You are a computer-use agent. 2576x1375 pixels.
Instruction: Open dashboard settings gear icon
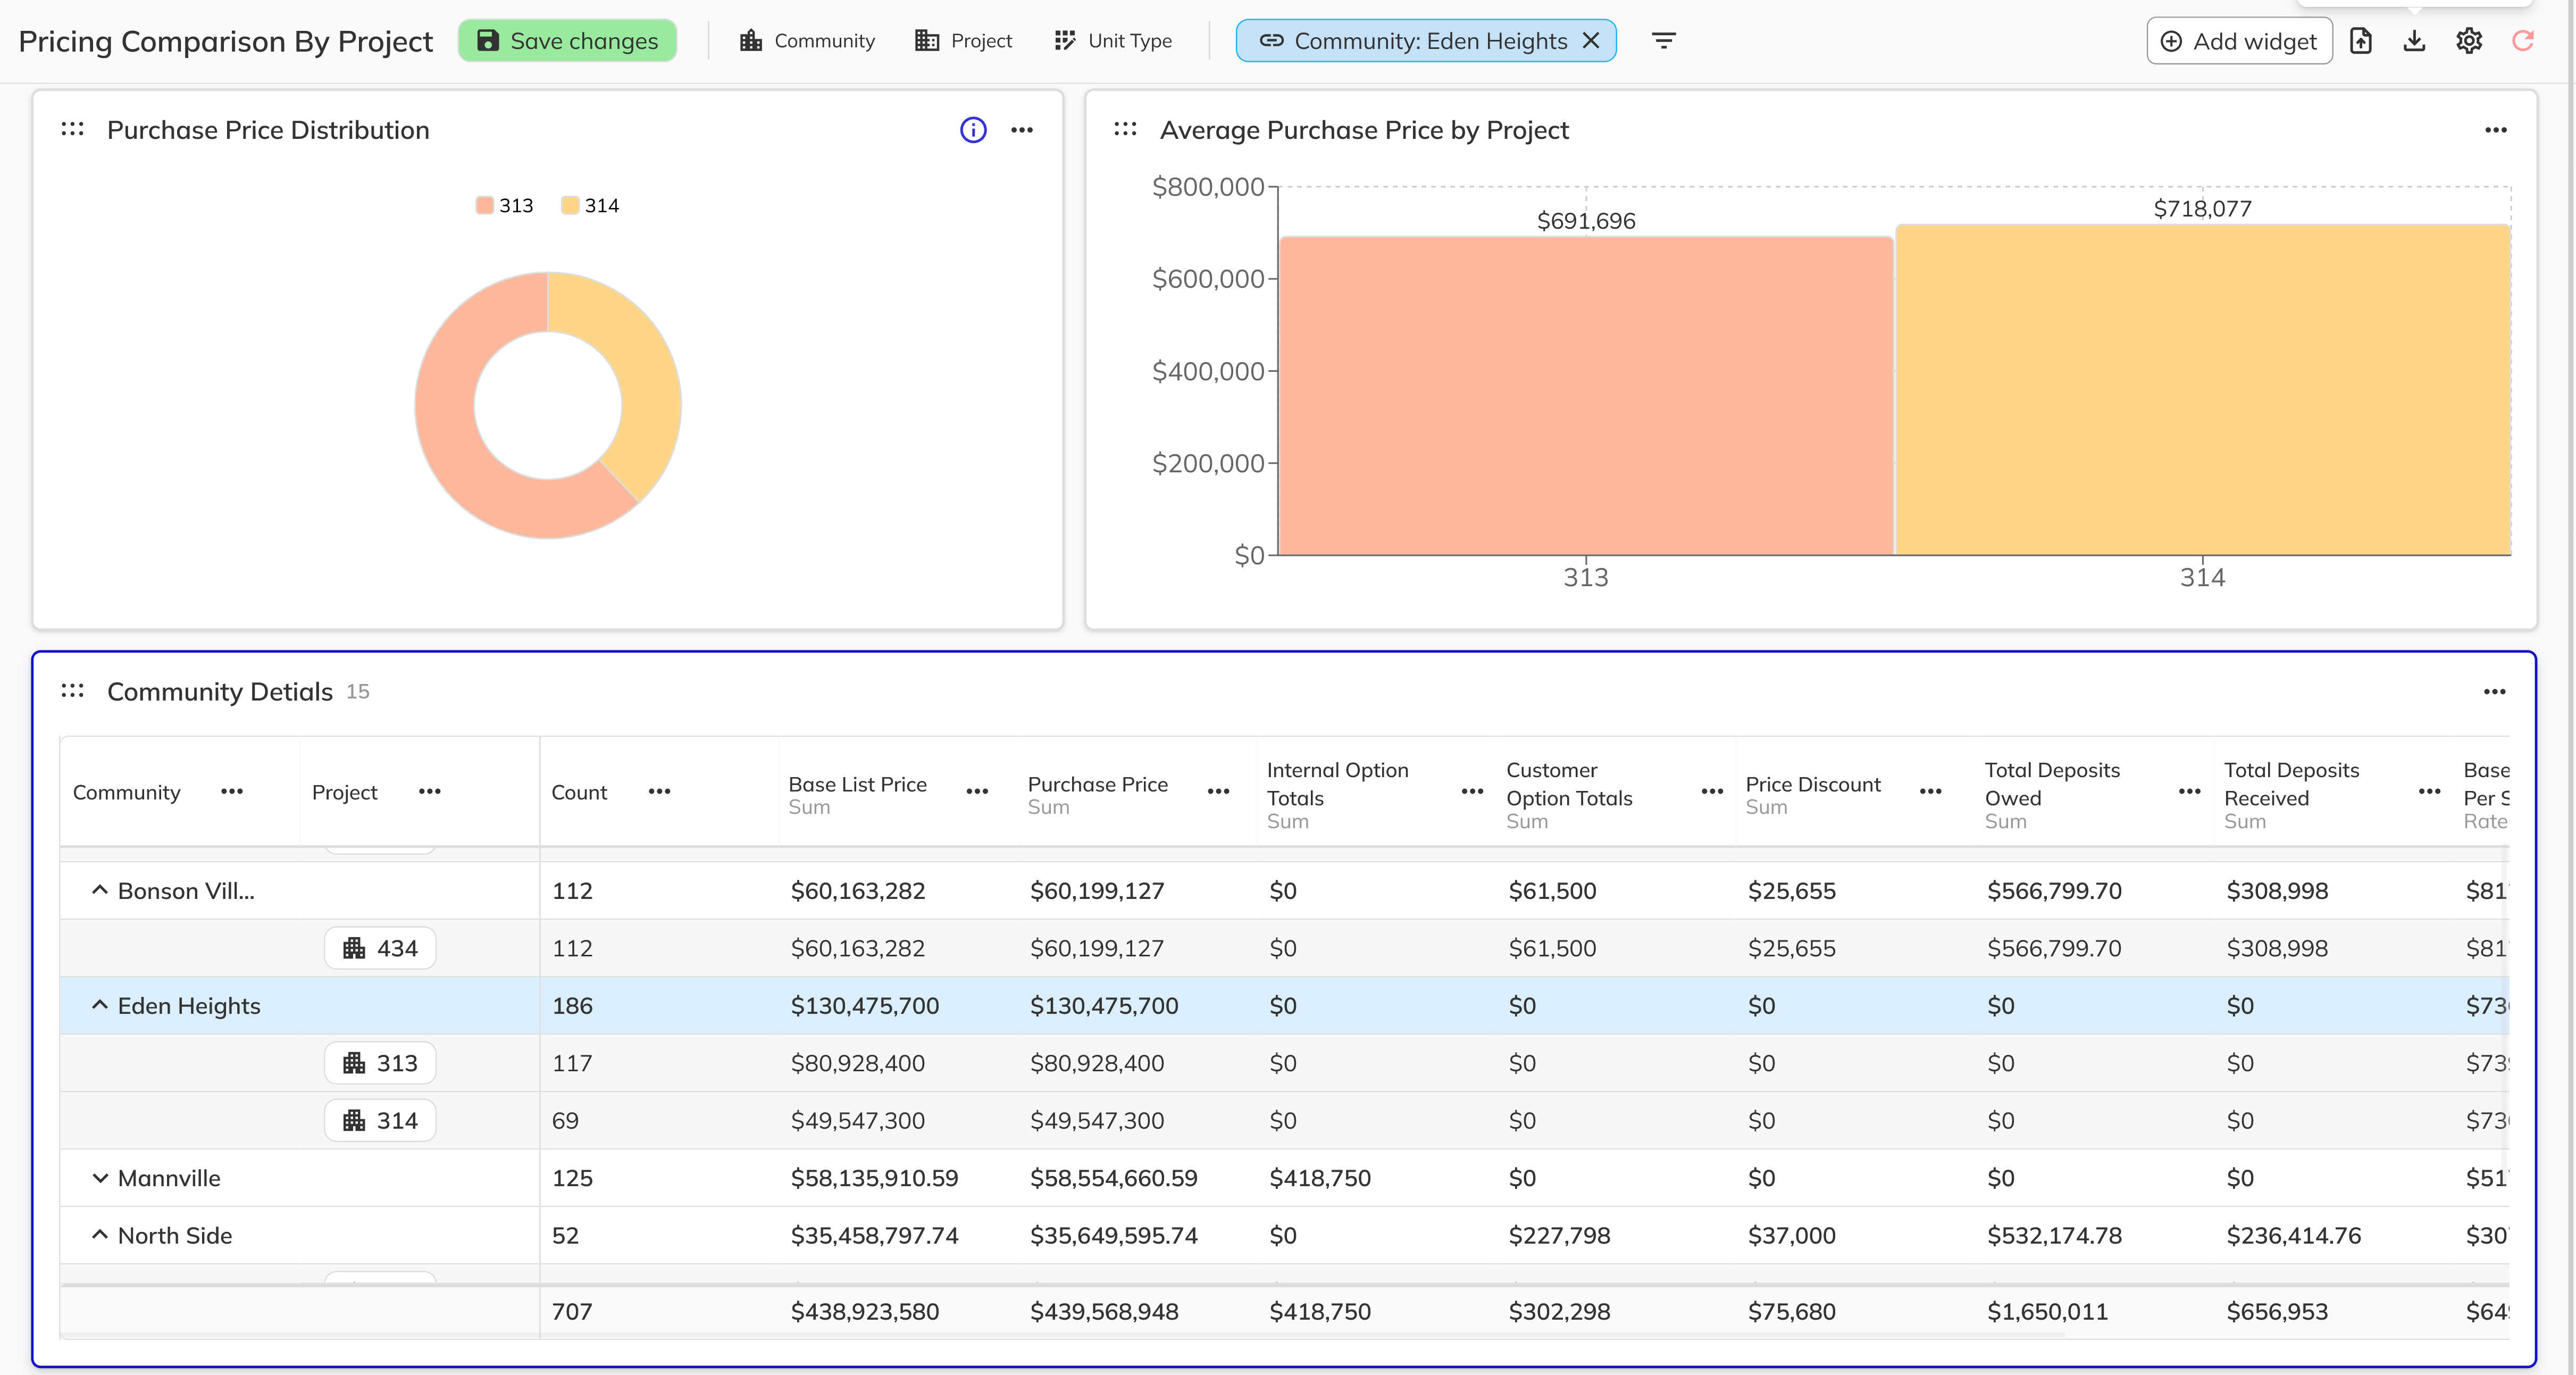(x=2469, y=41)
